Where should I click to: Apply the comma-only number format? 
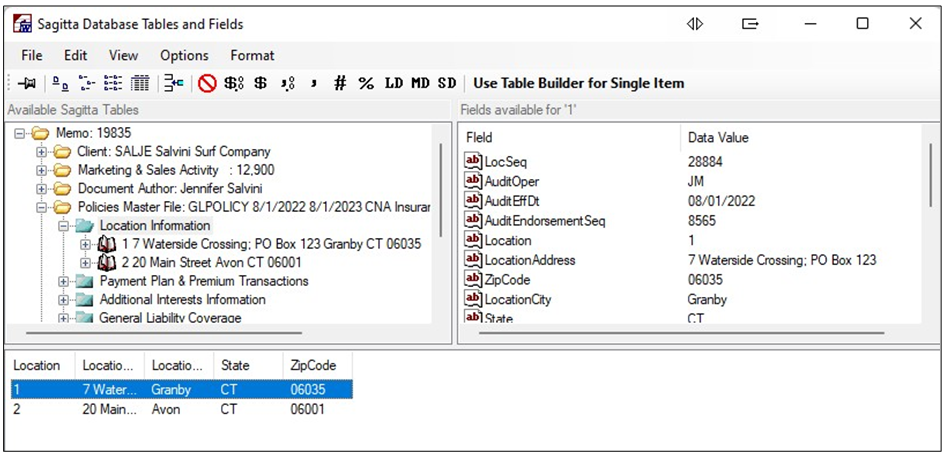coord(313,84)
